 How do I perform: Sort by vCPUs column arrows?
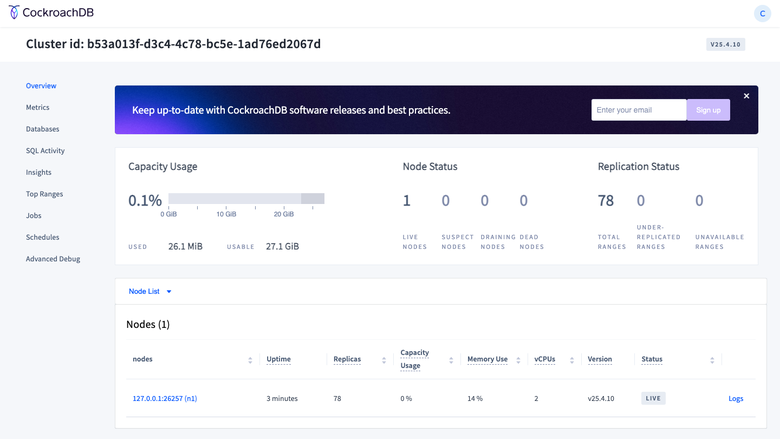(572, 360)
